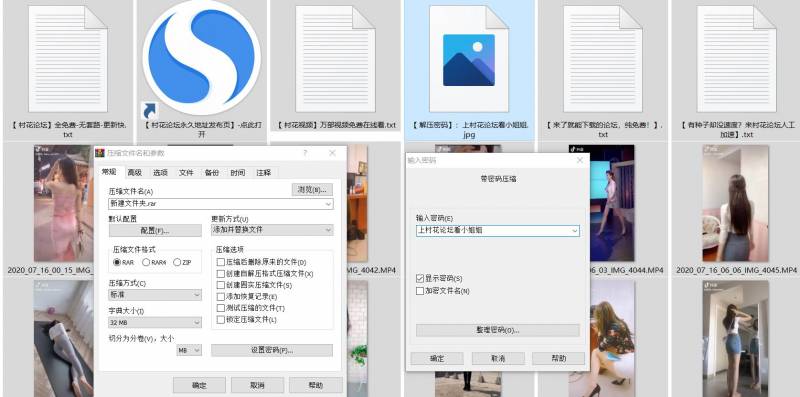Check the 加密文件名 checkbox
This screenshot has width=800, height=397.
pyautogui.click(x=420, y=291)
